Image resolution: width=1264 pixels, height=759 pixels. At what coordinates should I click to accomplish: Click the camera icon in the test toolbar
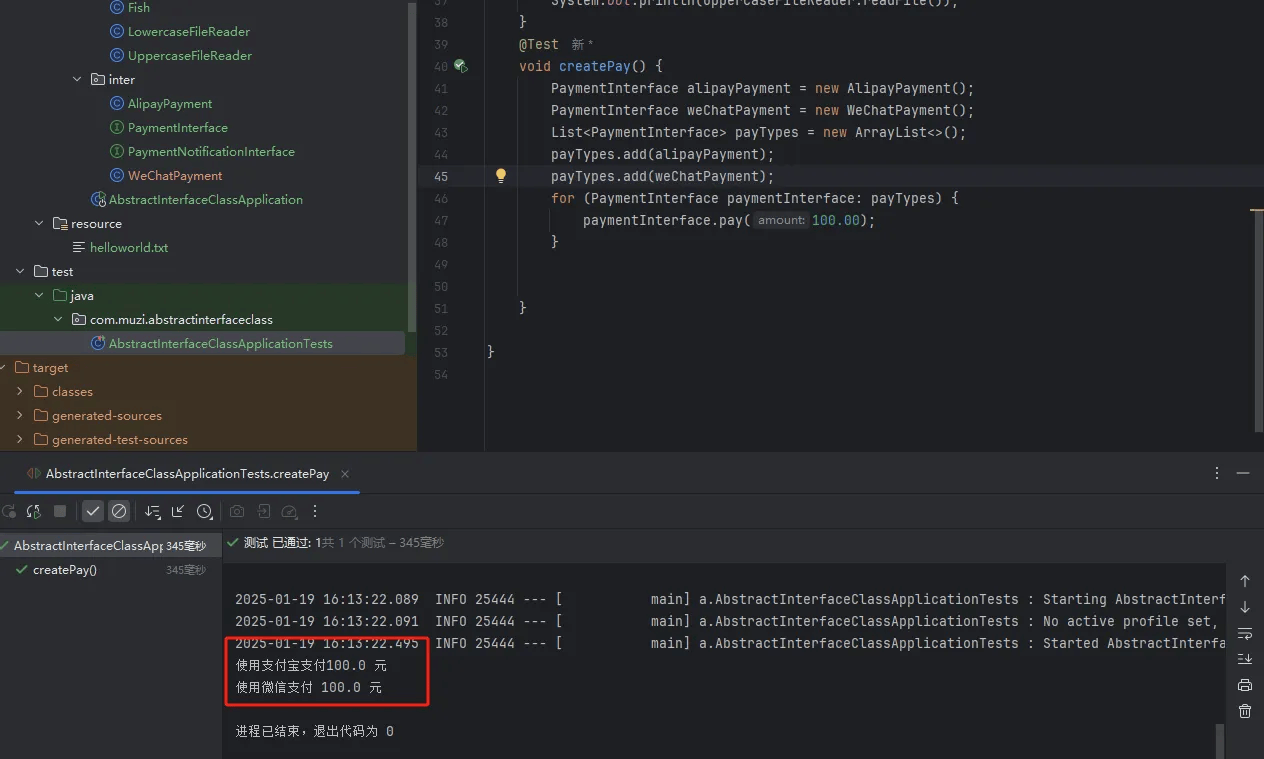(x=237, y=511)
